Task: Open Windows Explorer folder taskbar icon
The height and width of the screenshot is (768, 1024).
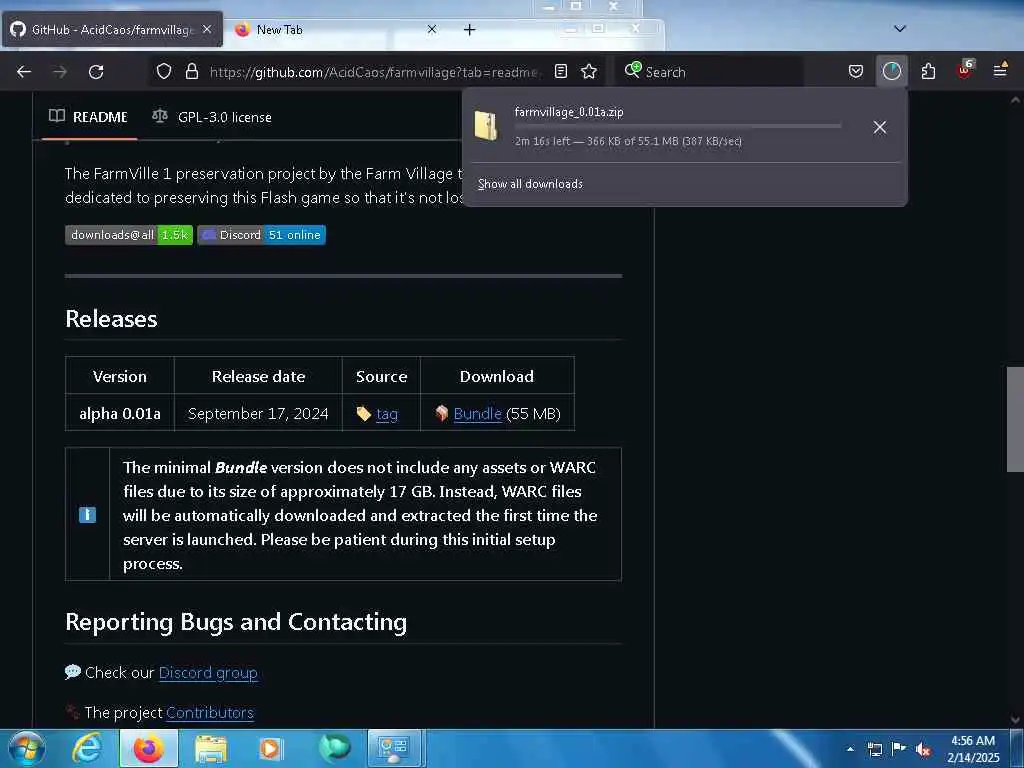Action: [x=210, y=748]
